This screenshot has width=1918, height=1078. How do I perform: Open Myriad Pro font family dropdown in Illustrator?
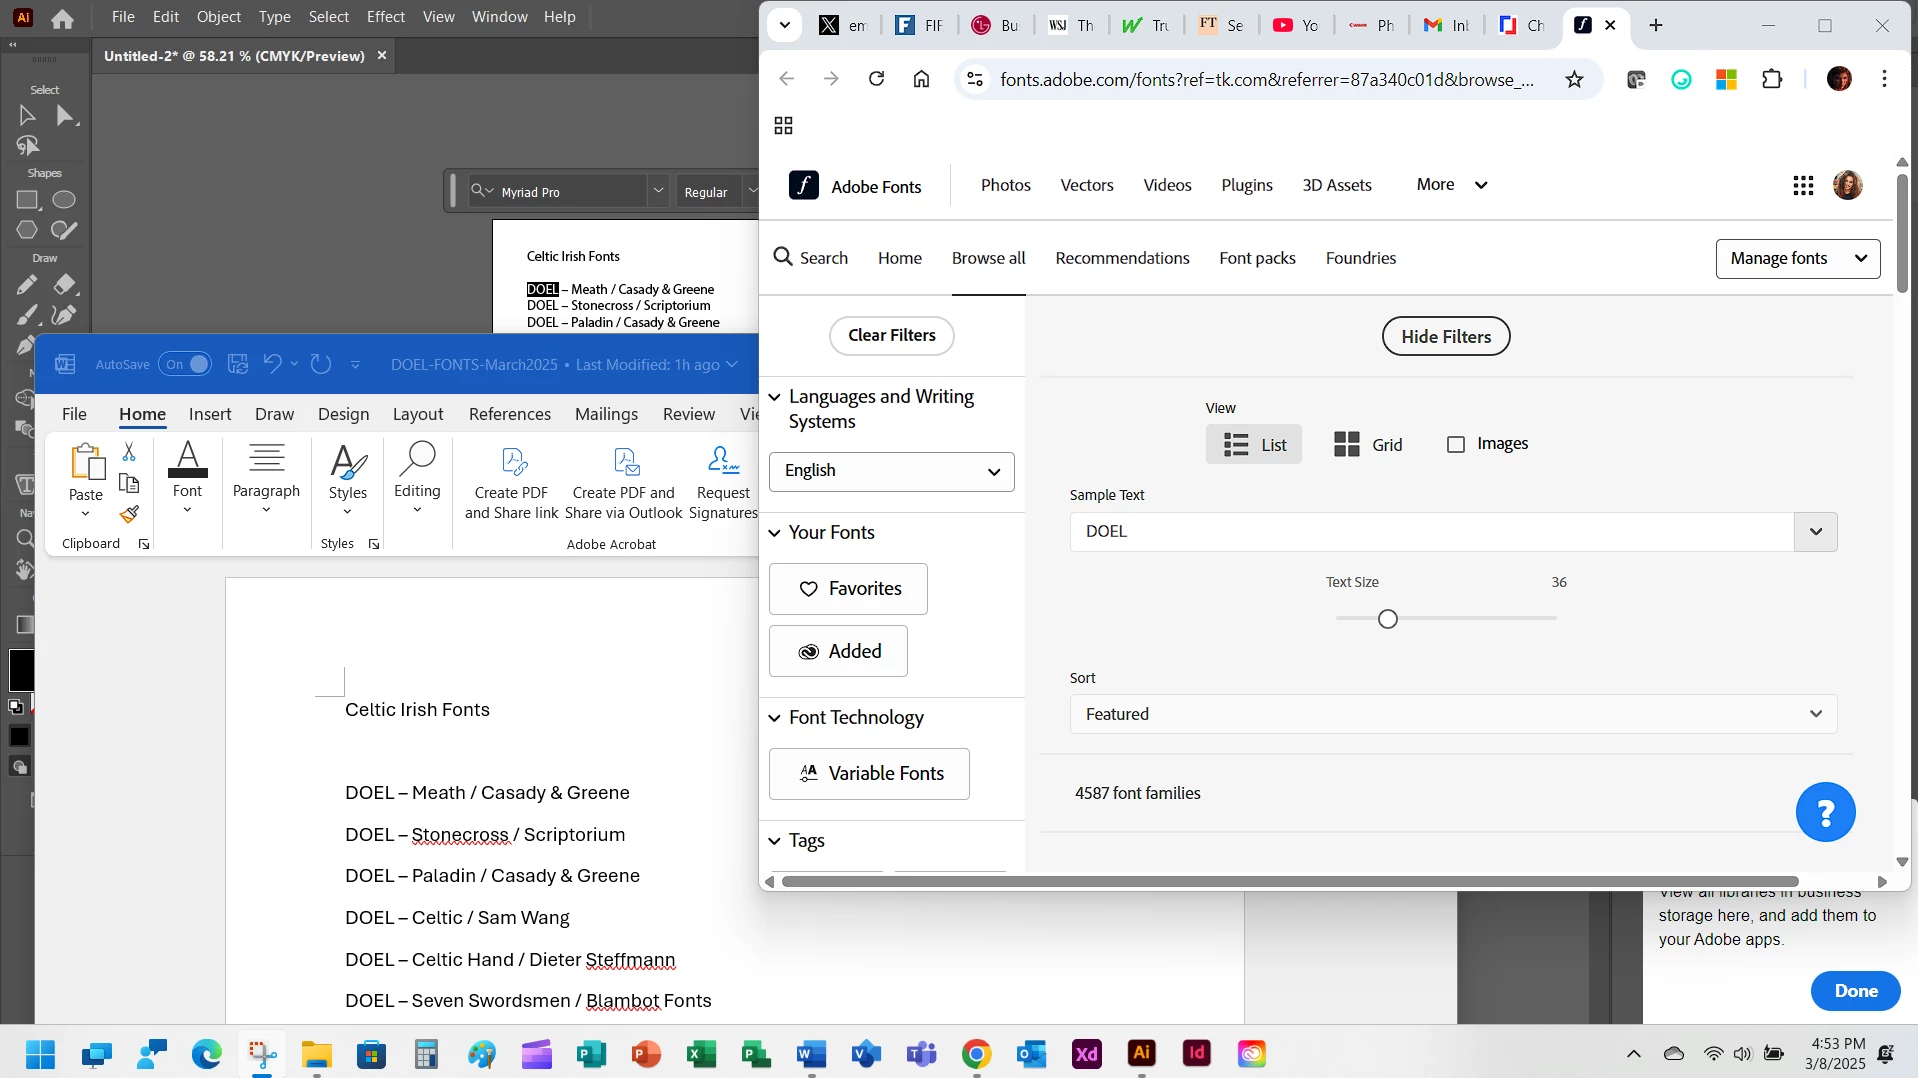click(658, 190)
